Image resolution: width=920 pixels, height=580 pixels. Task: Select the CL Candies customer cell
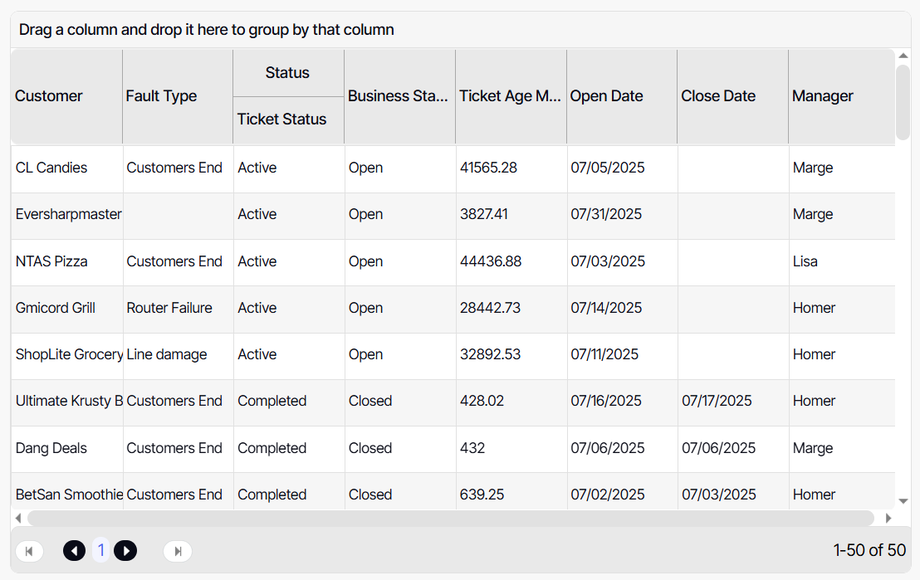tap(52, 168)
